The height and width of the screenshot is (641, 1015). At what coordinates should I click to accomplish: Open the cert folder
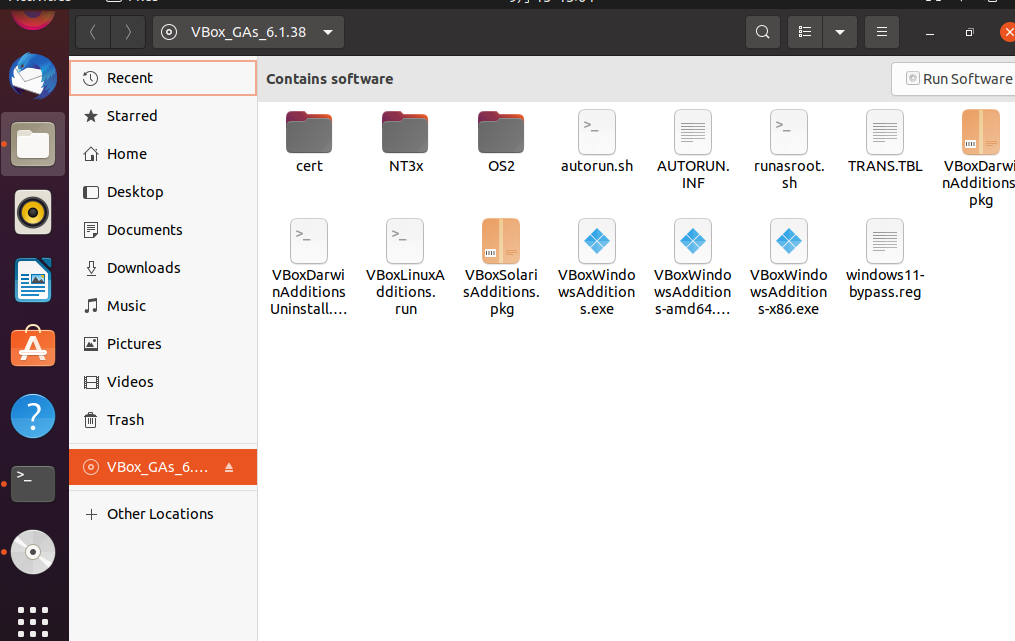[x=308, y=140]
